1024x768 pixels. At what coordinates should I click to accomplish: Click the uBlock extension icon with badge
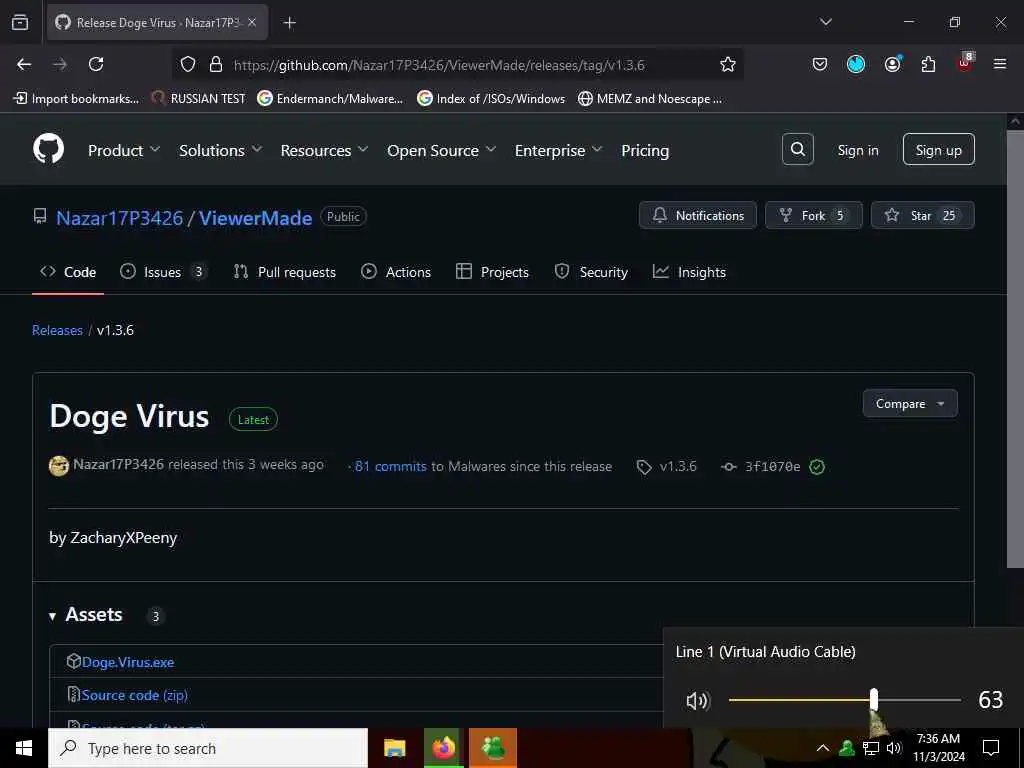965,63
